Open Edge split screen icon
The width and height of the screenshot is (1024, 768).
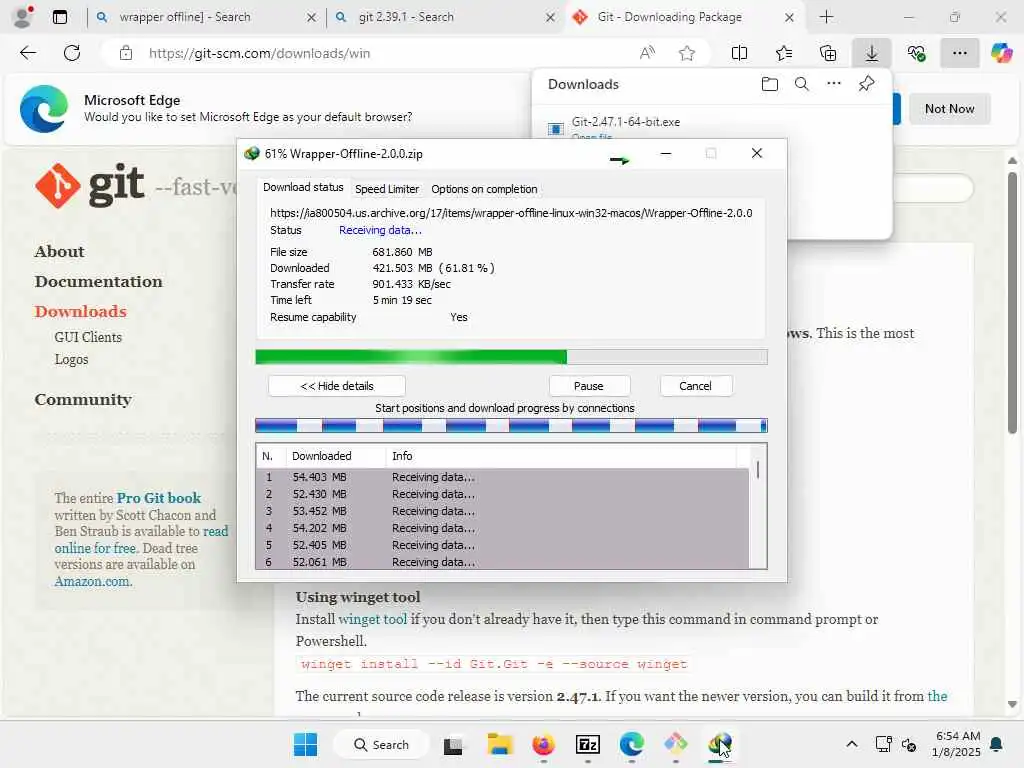(x=739, y=53)
